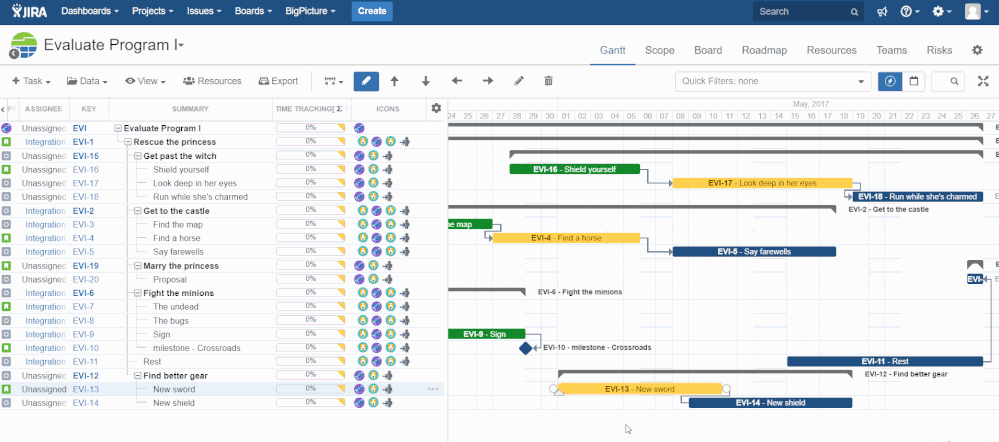Open row actions dots for New sword
This screenshot has height=442, width=999.
(433, 389)
